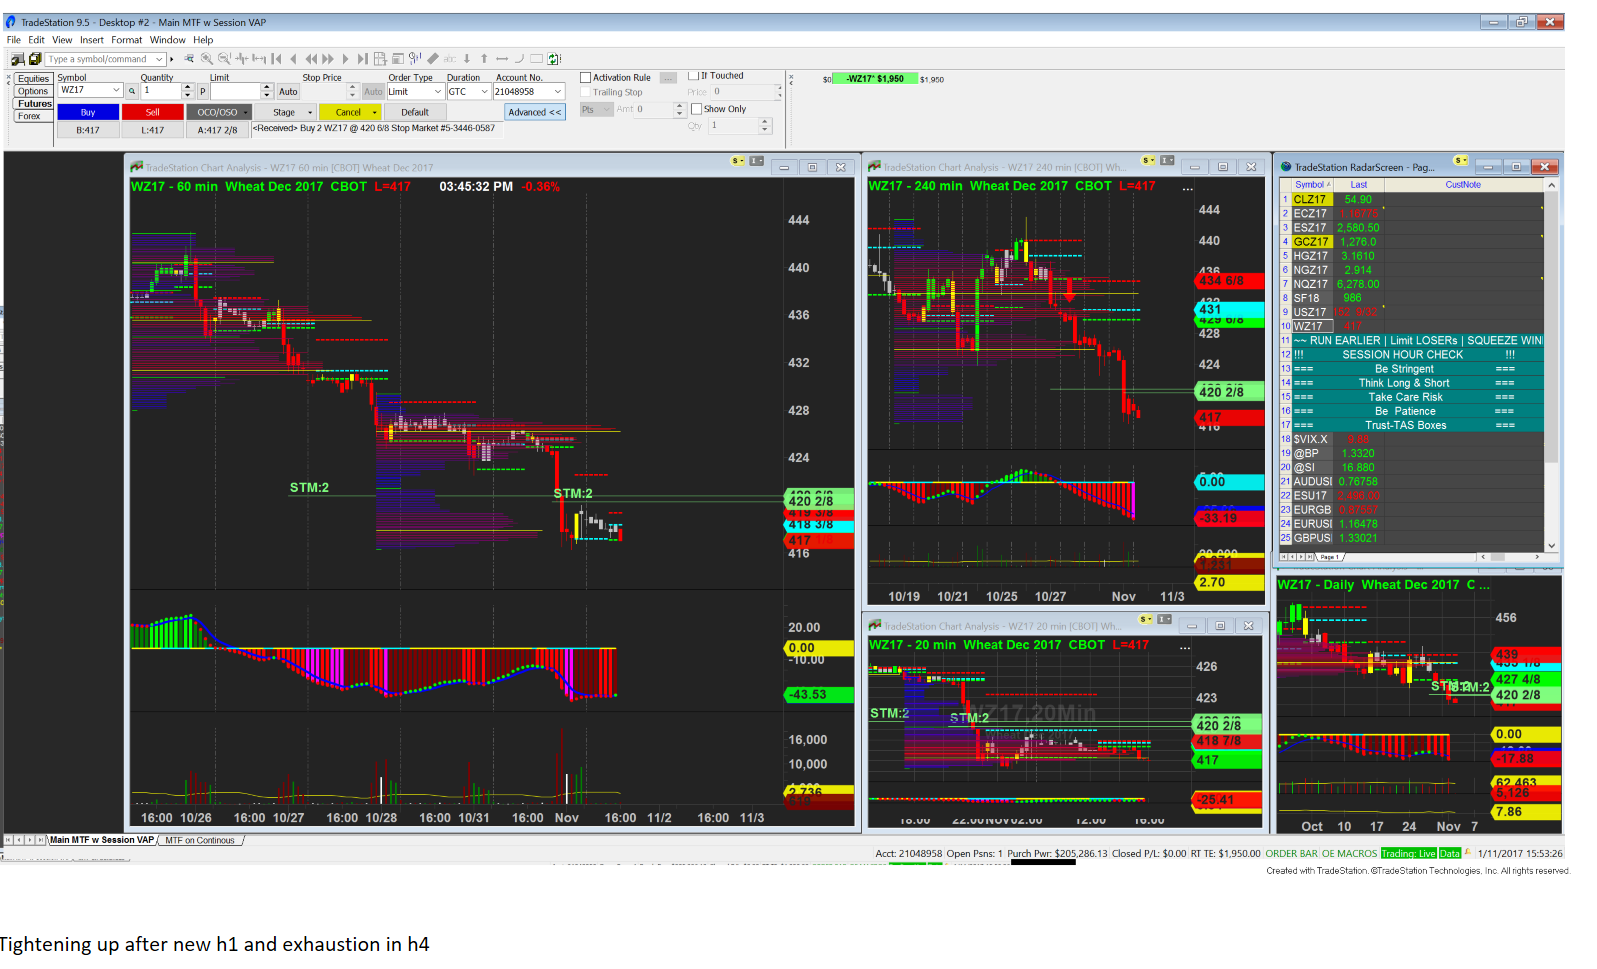Viewport: 1597px width, 969px height.
Task: Toggle the Show Only checkbox
Action: [697, 109]
